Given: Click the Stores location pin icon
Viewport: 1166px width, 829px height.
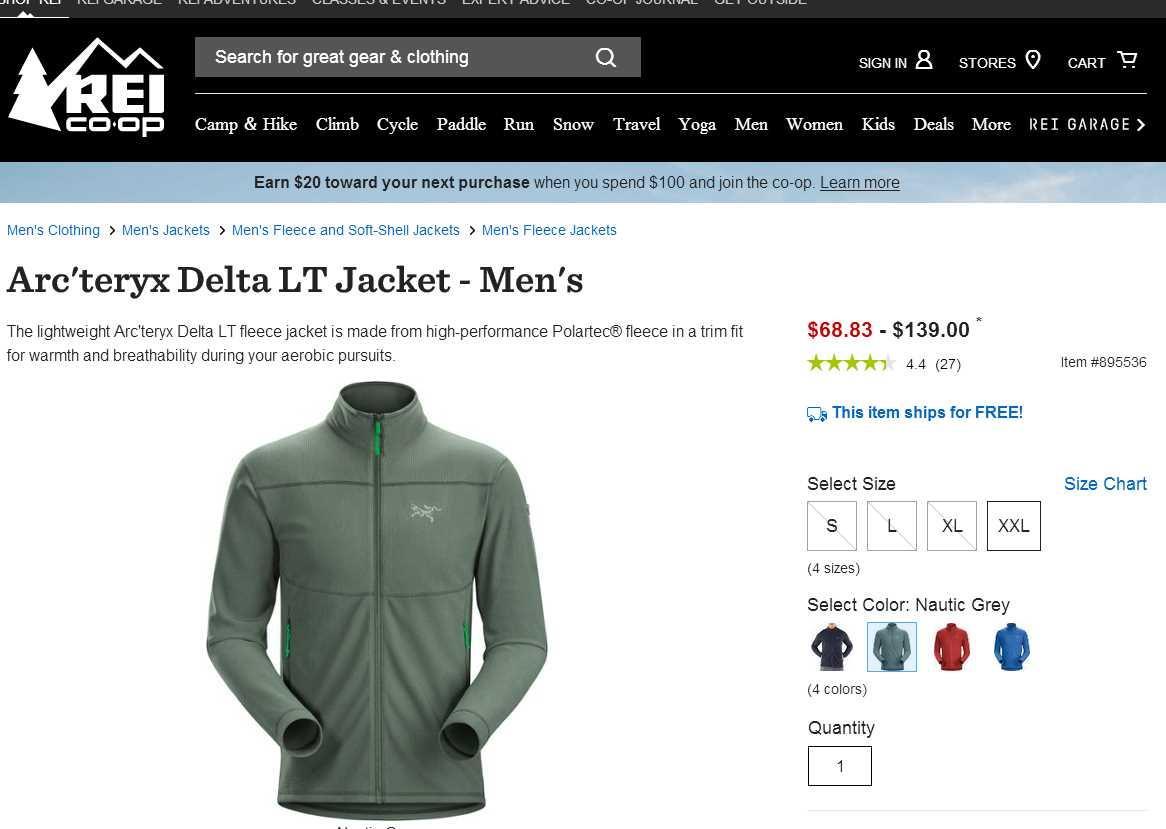Looking at the screenshot, I should (1033, 59).
